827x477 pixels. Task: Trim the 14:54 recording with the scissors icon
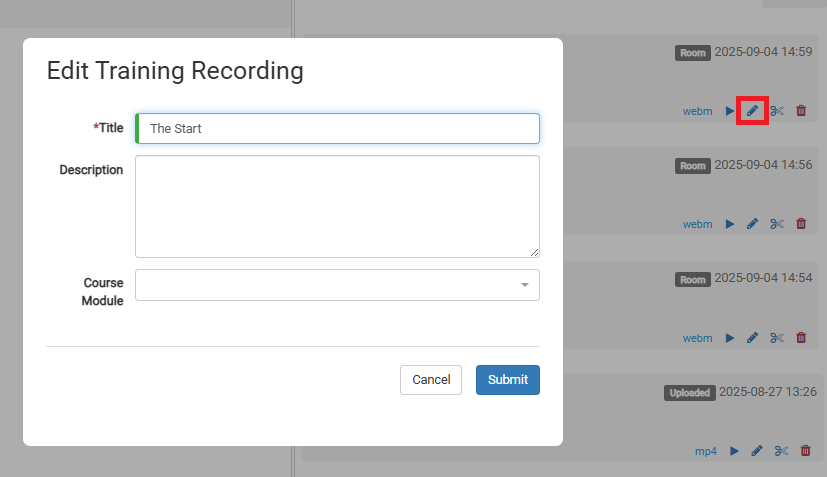(x=777, y=338)
